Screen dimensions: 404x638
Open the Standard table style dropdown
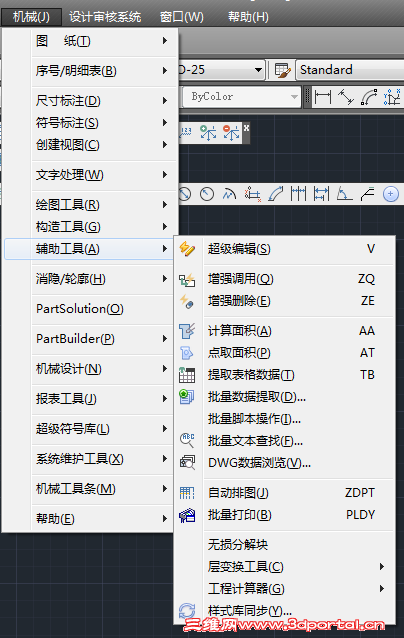[x=350, y=70]
